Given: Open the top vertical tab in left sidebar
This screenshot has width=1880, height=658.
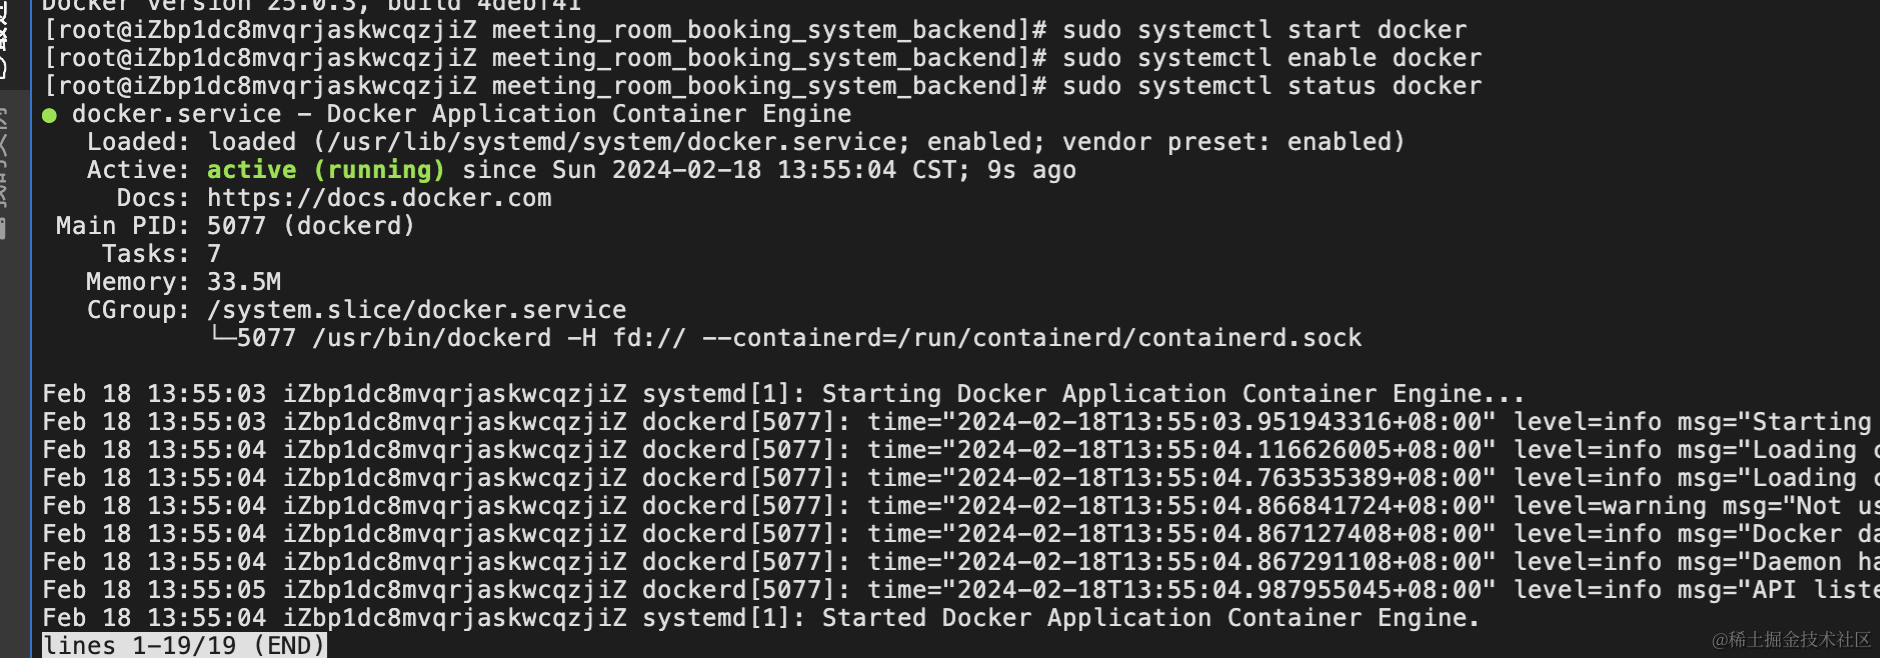Looking at the screenshot, I should coord(5,40).
